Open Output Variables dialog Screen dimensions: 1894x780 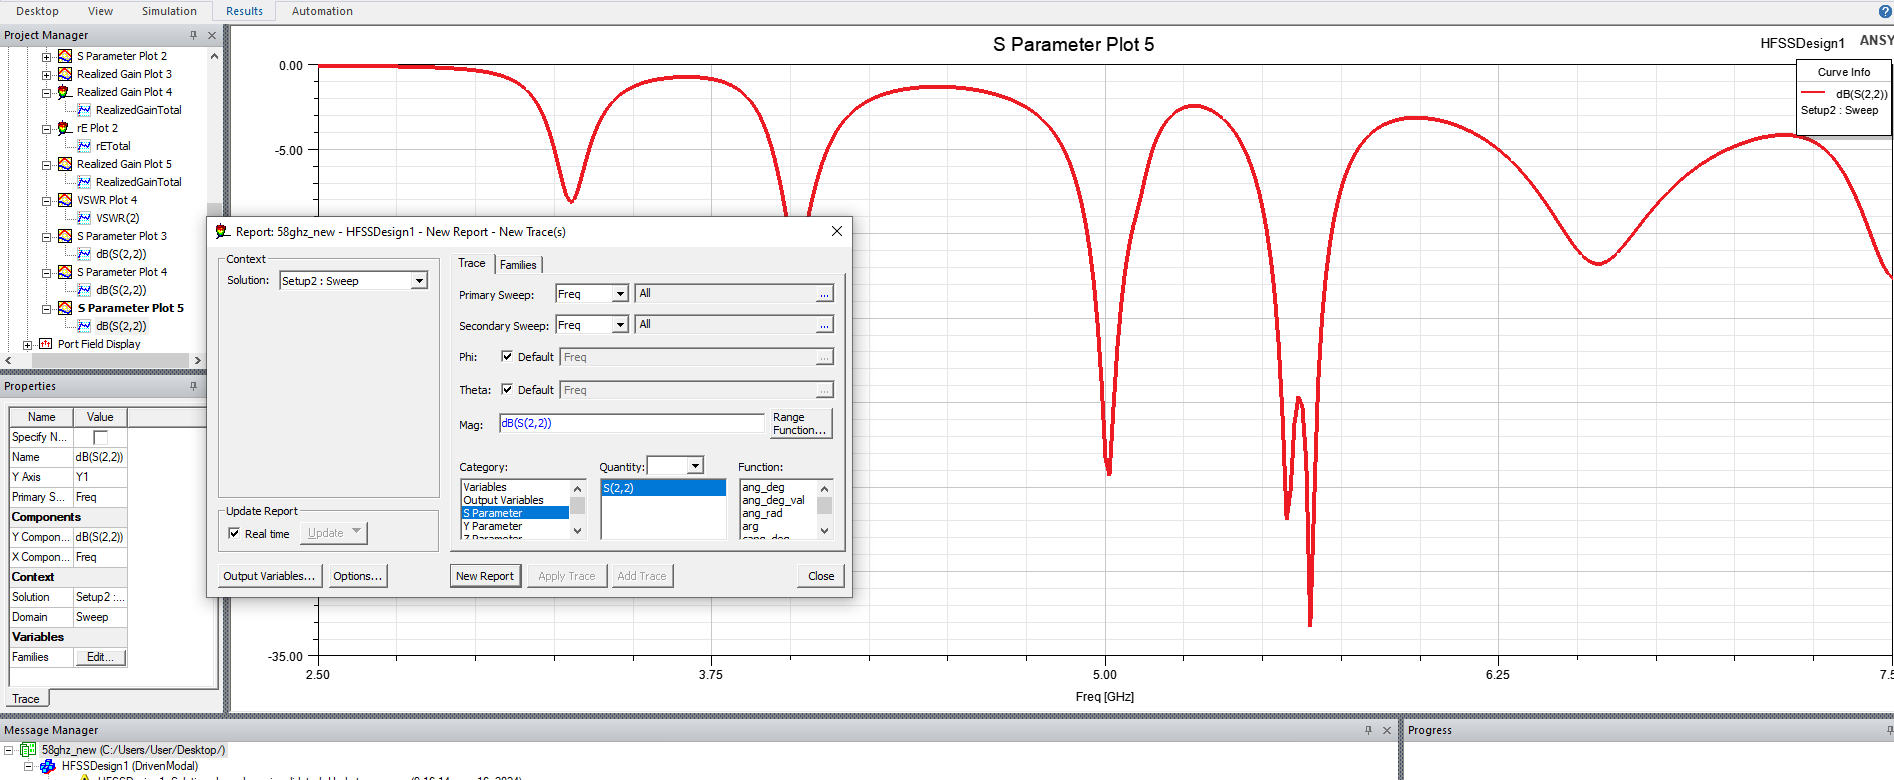269,576
